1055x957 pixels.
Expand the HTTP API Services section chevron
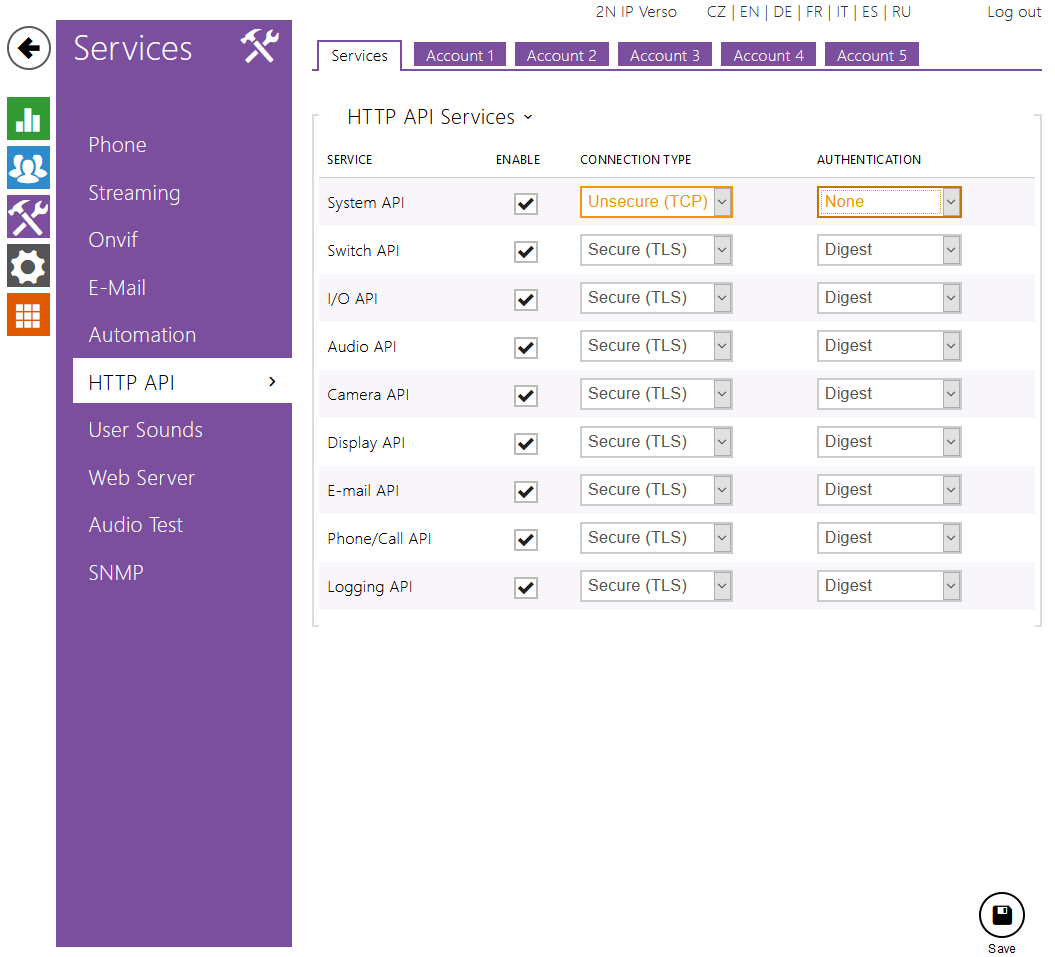528,117
